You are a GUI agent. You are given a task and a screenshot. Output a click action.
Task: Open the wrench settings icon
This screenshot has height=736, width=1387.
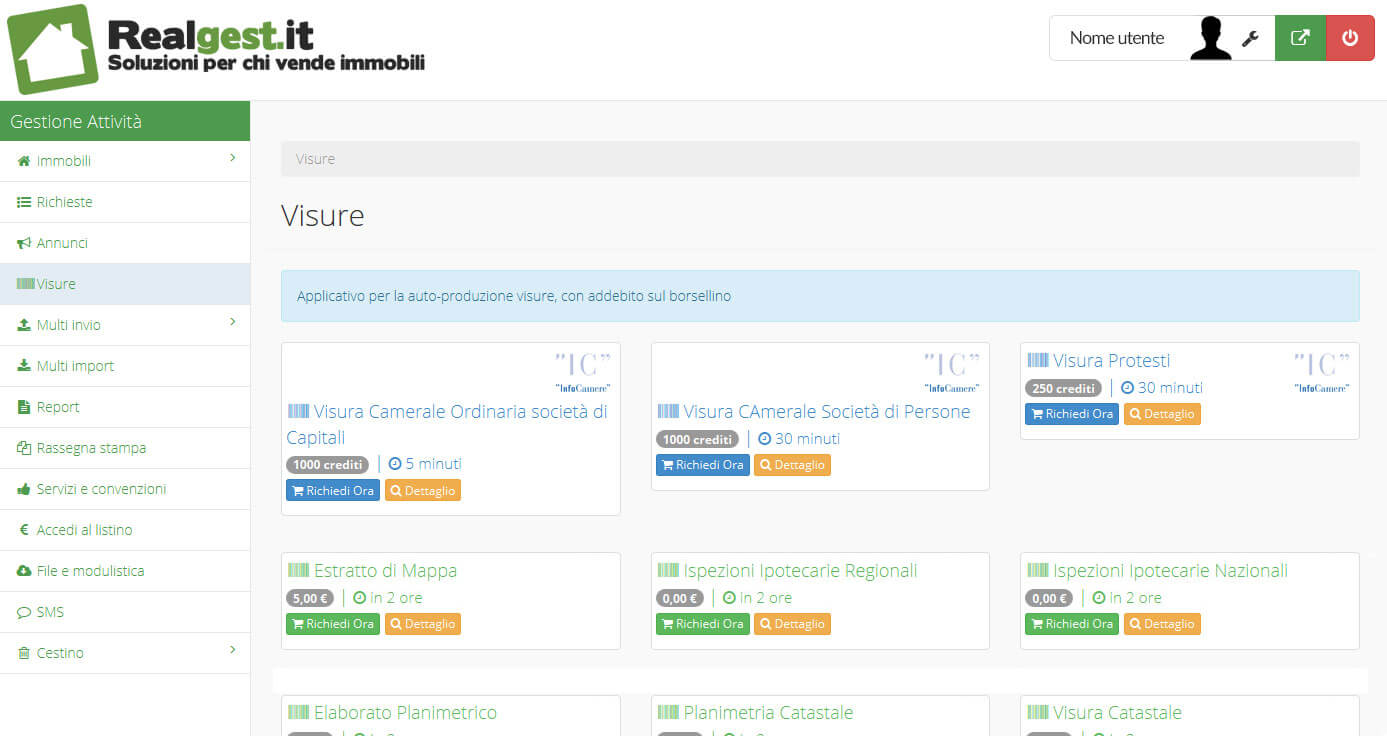click(x=1249, y=39)
